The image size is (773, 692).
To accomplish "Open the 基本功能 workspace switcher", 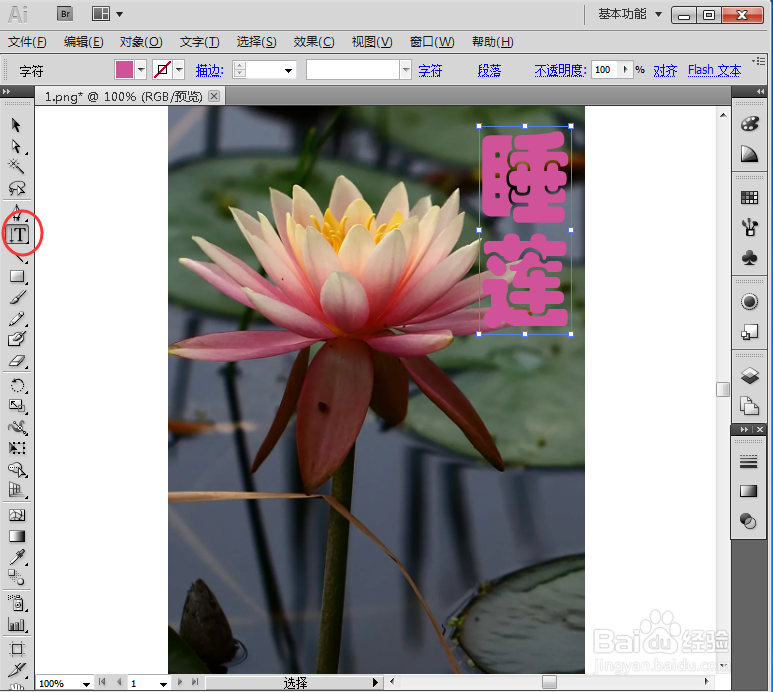I will [630, 14].
